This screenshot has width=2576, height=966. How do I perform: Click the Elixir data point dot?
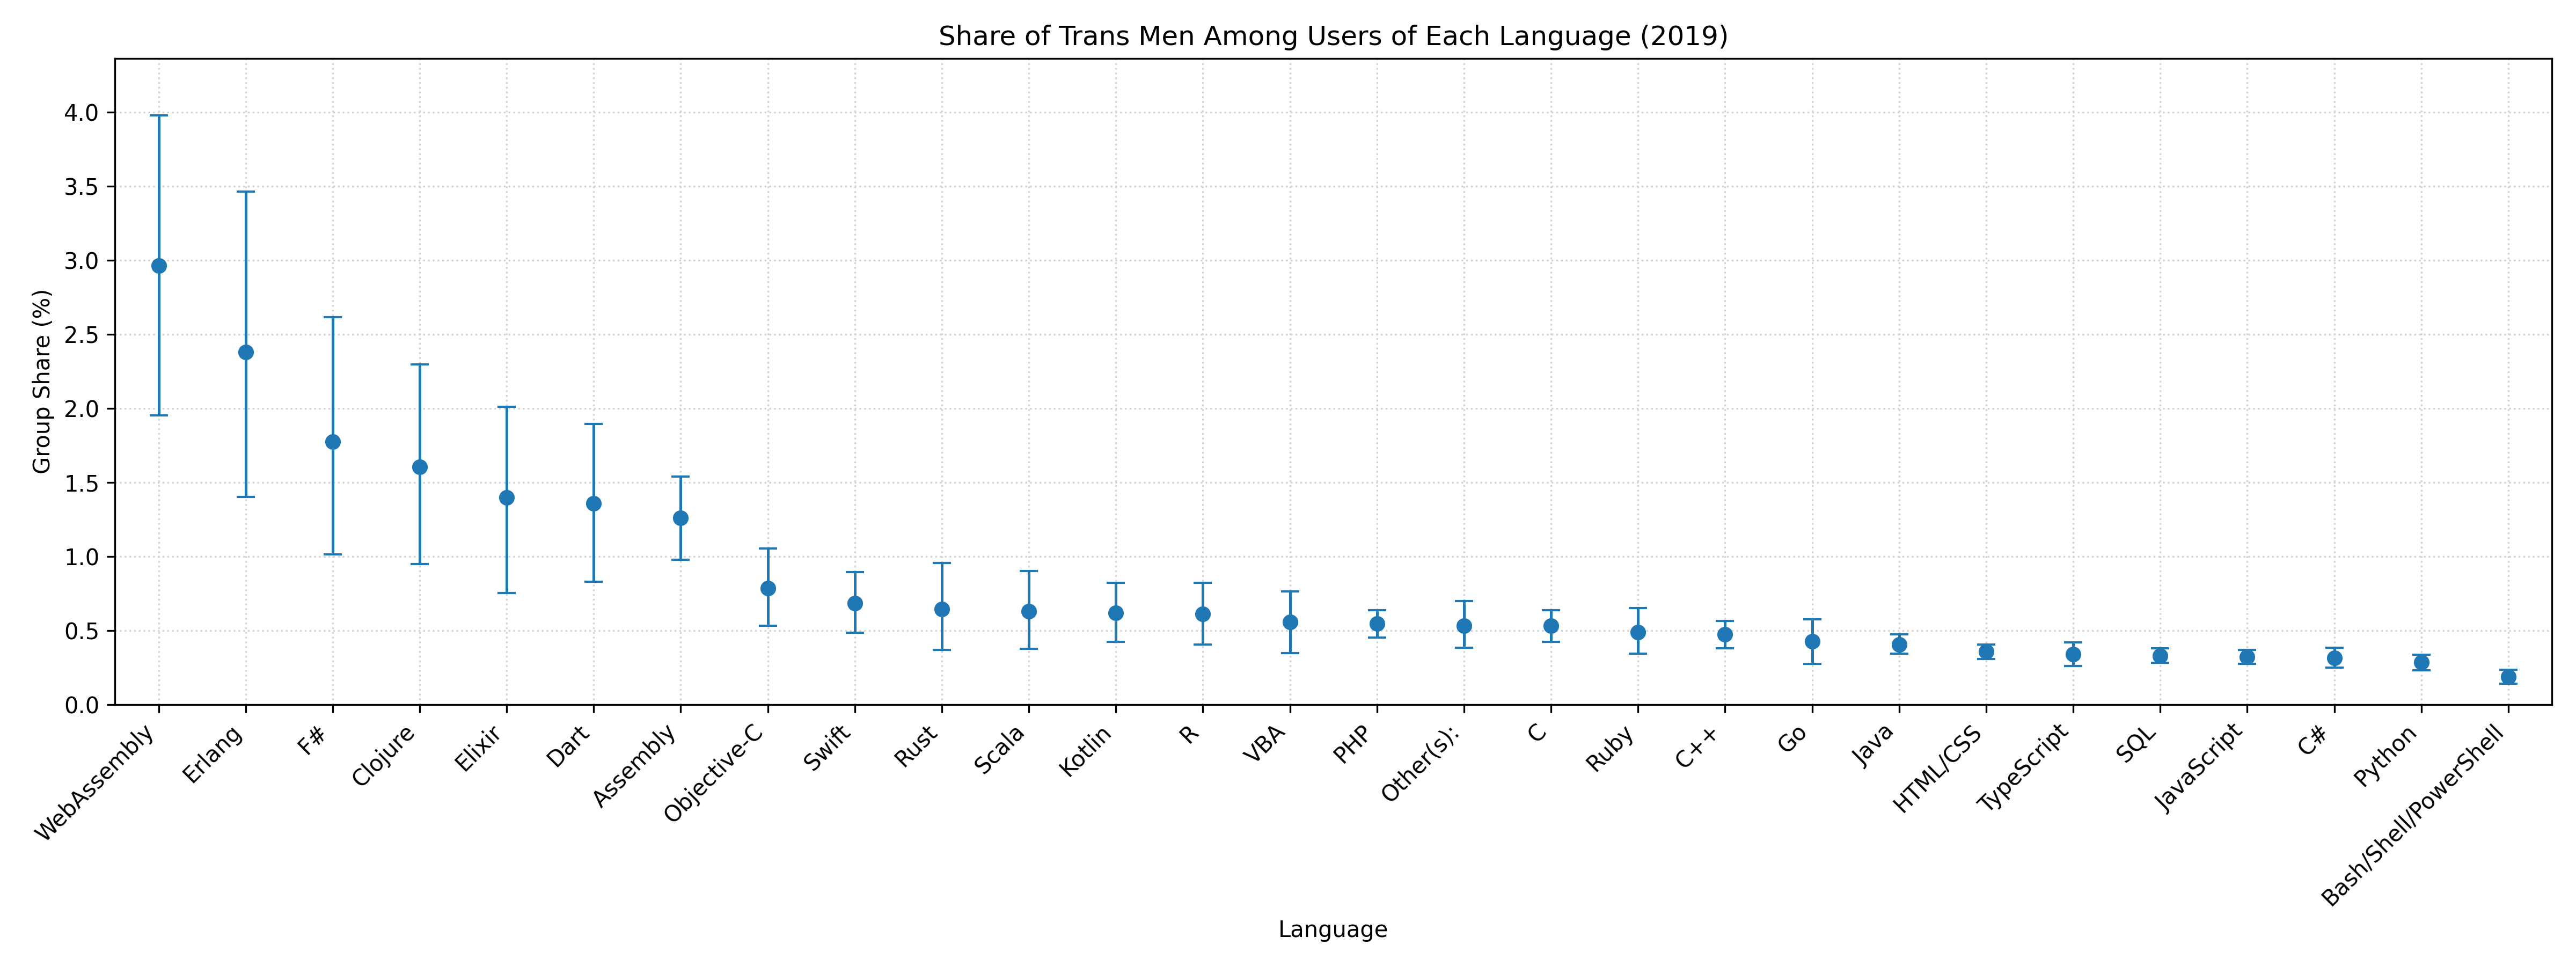(x=507, y=498)
